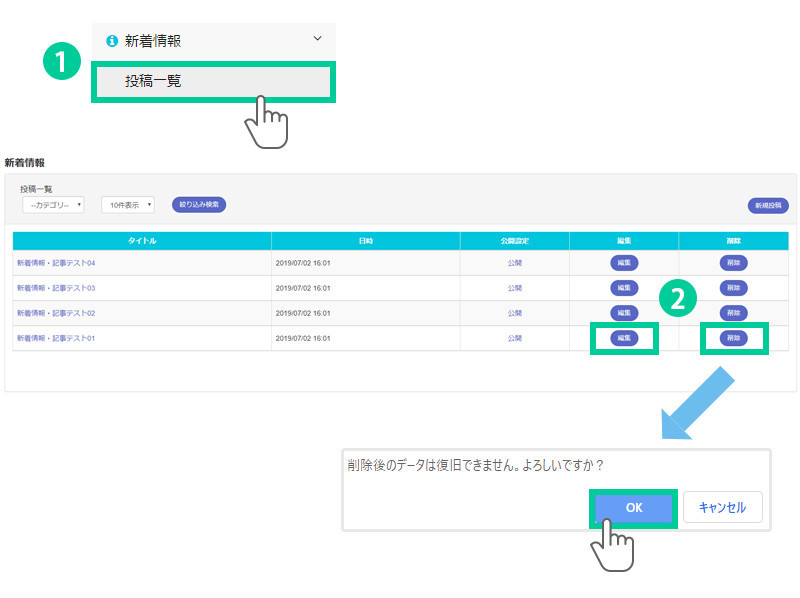Collapse the 新着情報 menu chevron
The width and height of the screenshot is (800, 598).
point(318,39)
